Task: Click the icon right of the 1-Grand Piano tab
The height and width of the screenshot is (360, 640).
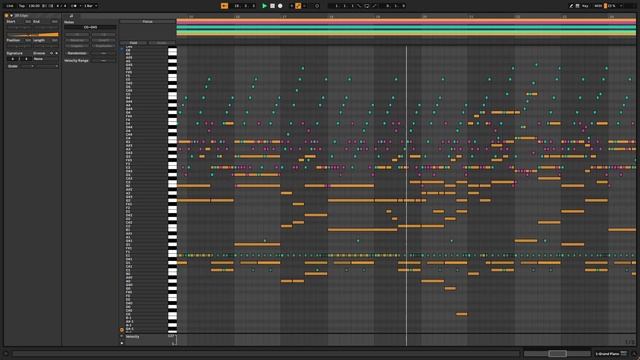Action: pos(624,353)
